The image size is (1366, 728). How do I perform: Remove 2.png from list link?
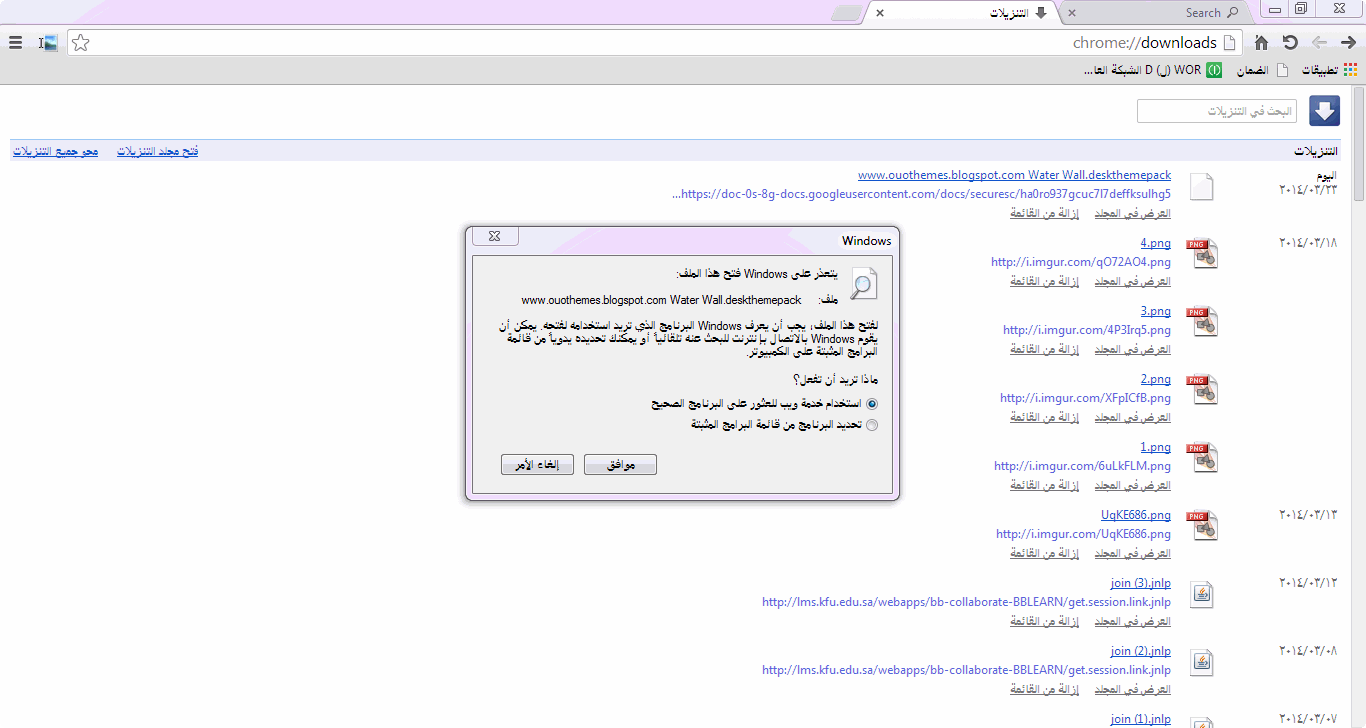click(1047, 417)
